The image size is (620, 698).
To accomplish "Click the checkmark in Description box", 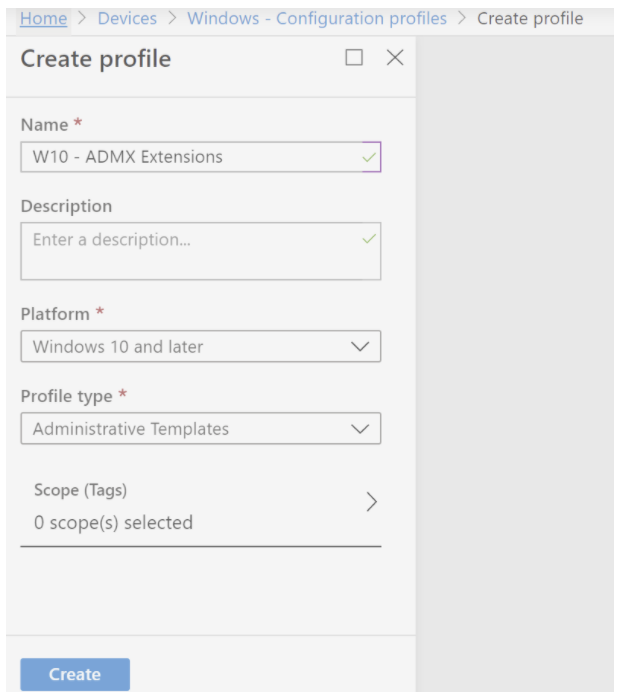I will tap(370, 240).
